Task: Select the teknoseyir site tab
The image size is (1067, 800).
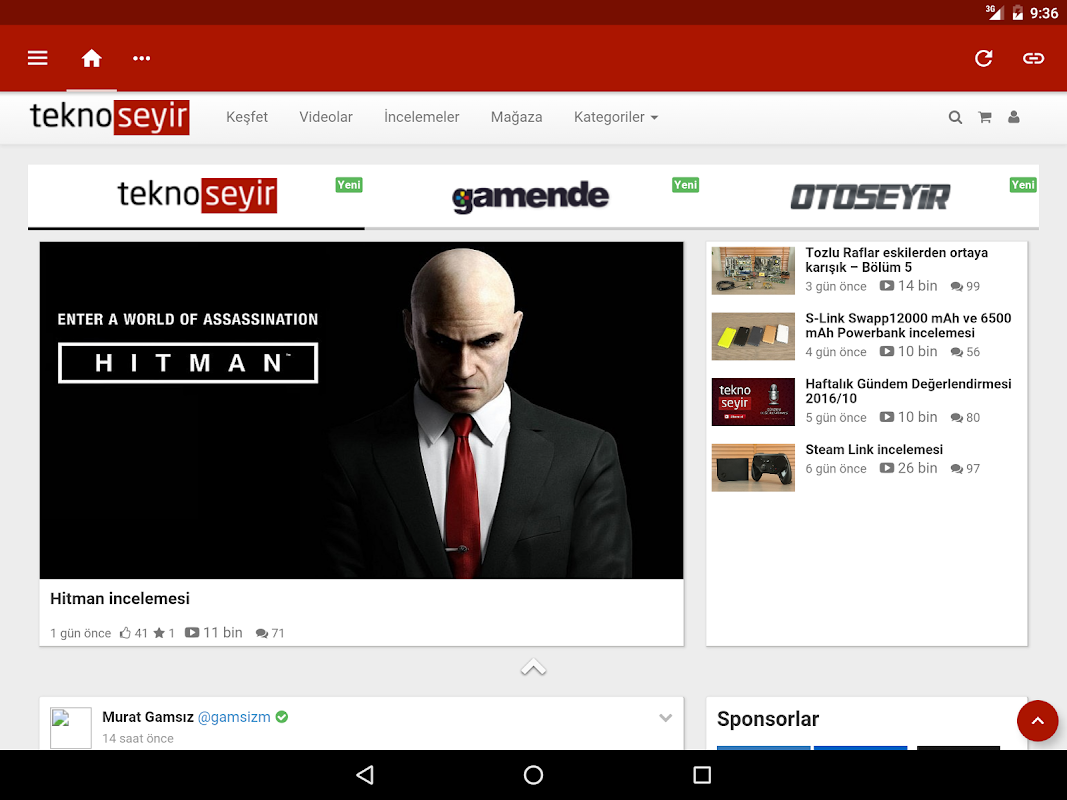Action: [x=197, y=196]
